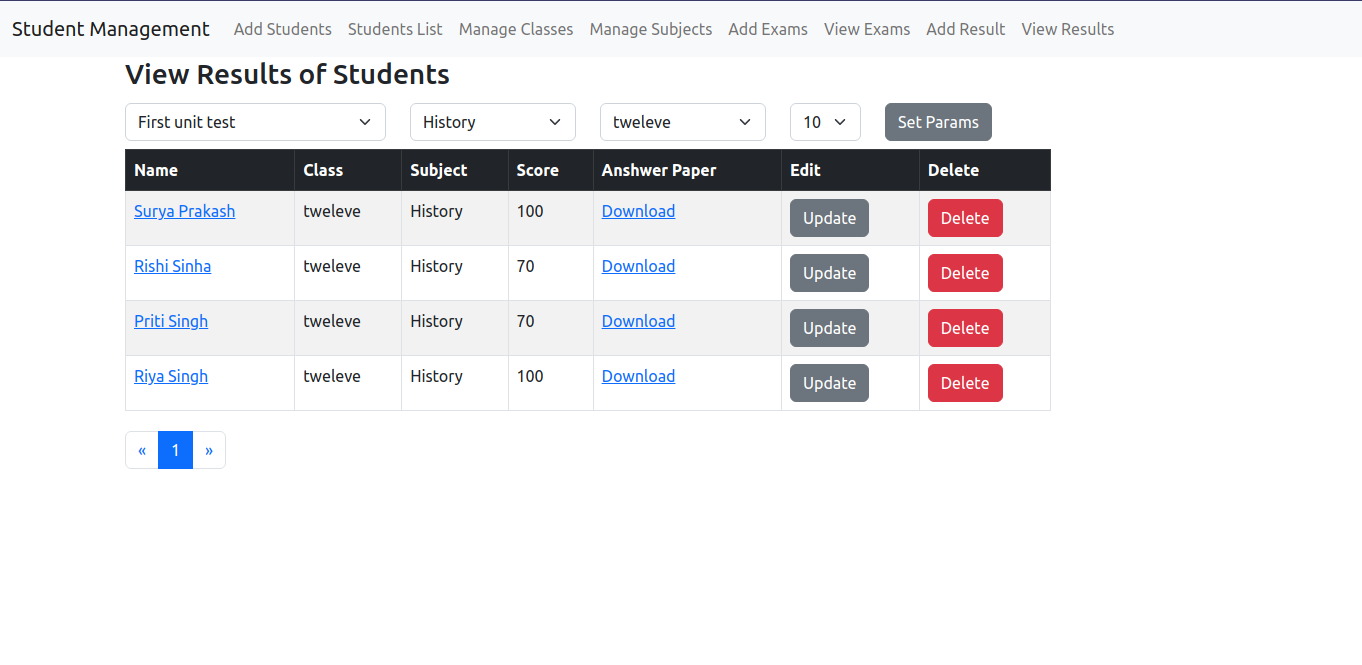
Task: Go to Student Management home link
Action: point(110,29)
